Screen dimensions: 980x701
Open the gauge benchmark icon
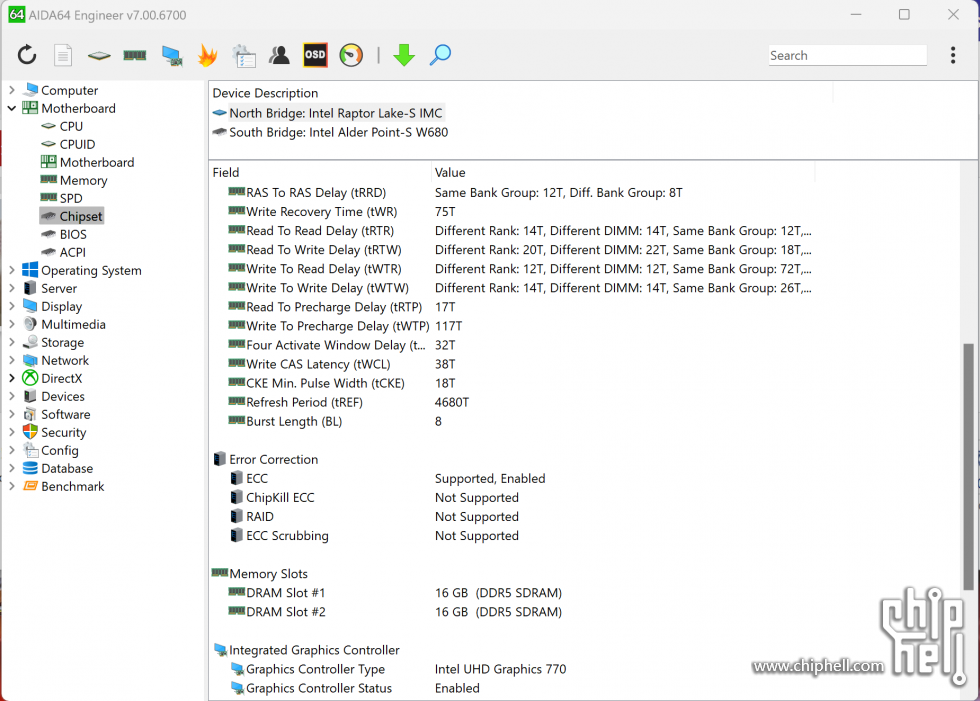[x=351, y=55]
